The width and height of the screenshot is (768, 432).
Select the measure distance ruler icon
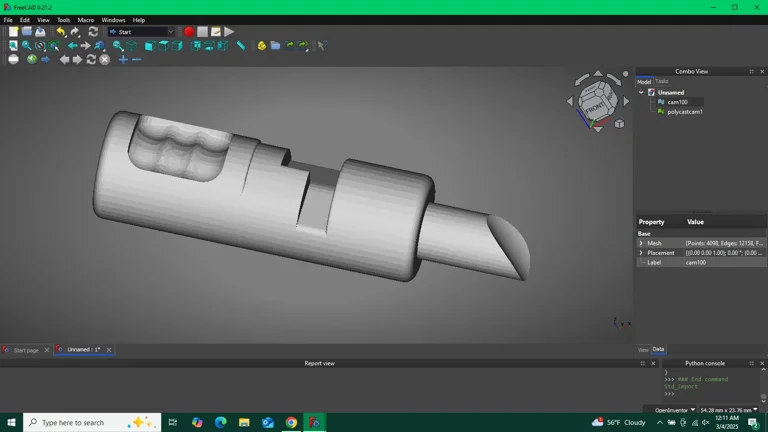tap(241, 46)
